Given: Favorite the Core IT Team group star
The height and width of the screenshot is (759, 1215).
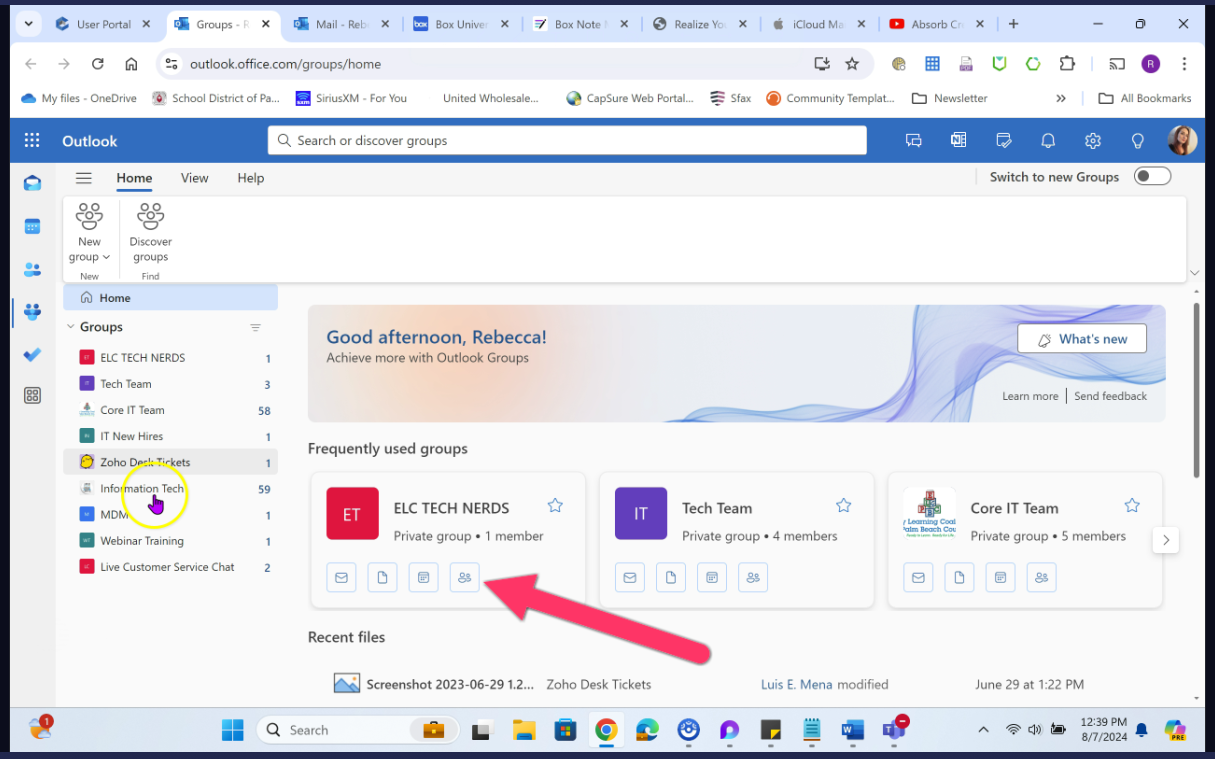Looking at the screenshot, I should 1132,506.
